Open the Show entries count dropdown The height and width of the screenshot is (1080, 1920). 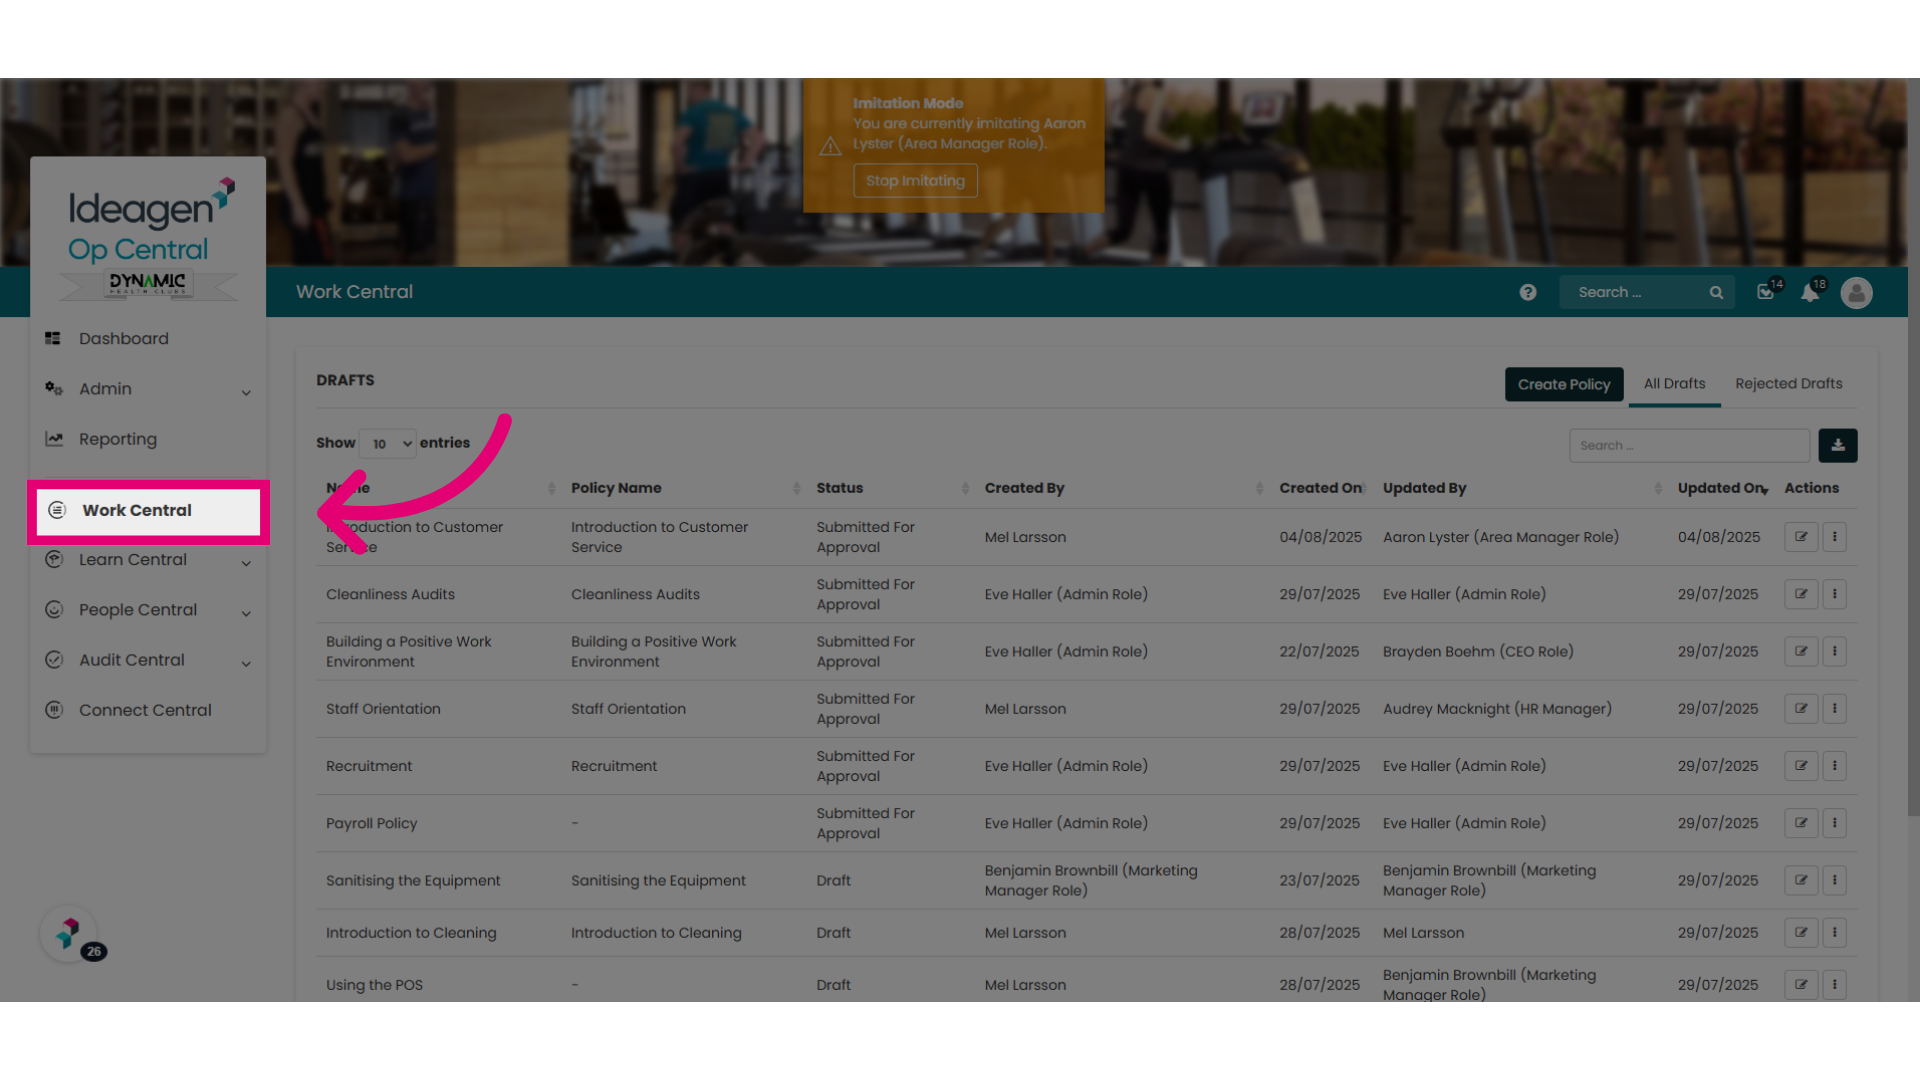pyautogui.click(x=387, y=443)
